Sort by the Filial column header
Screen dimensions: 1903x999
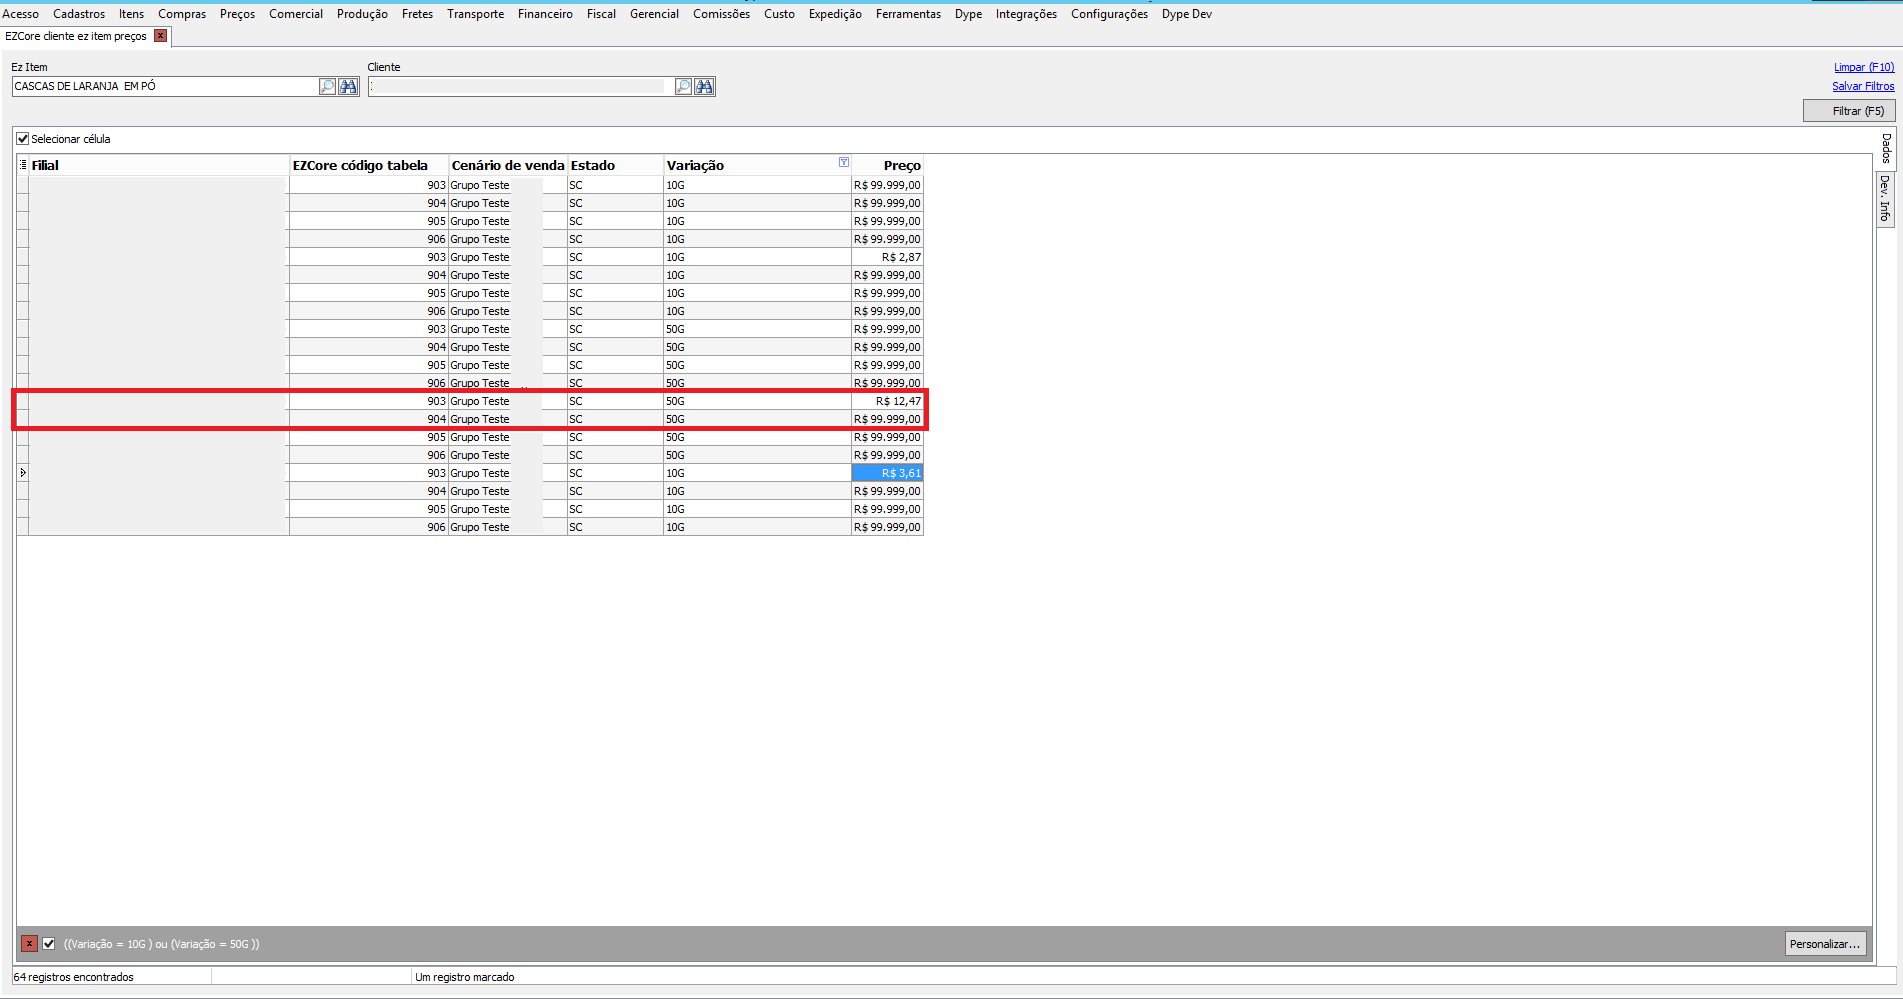159,165
